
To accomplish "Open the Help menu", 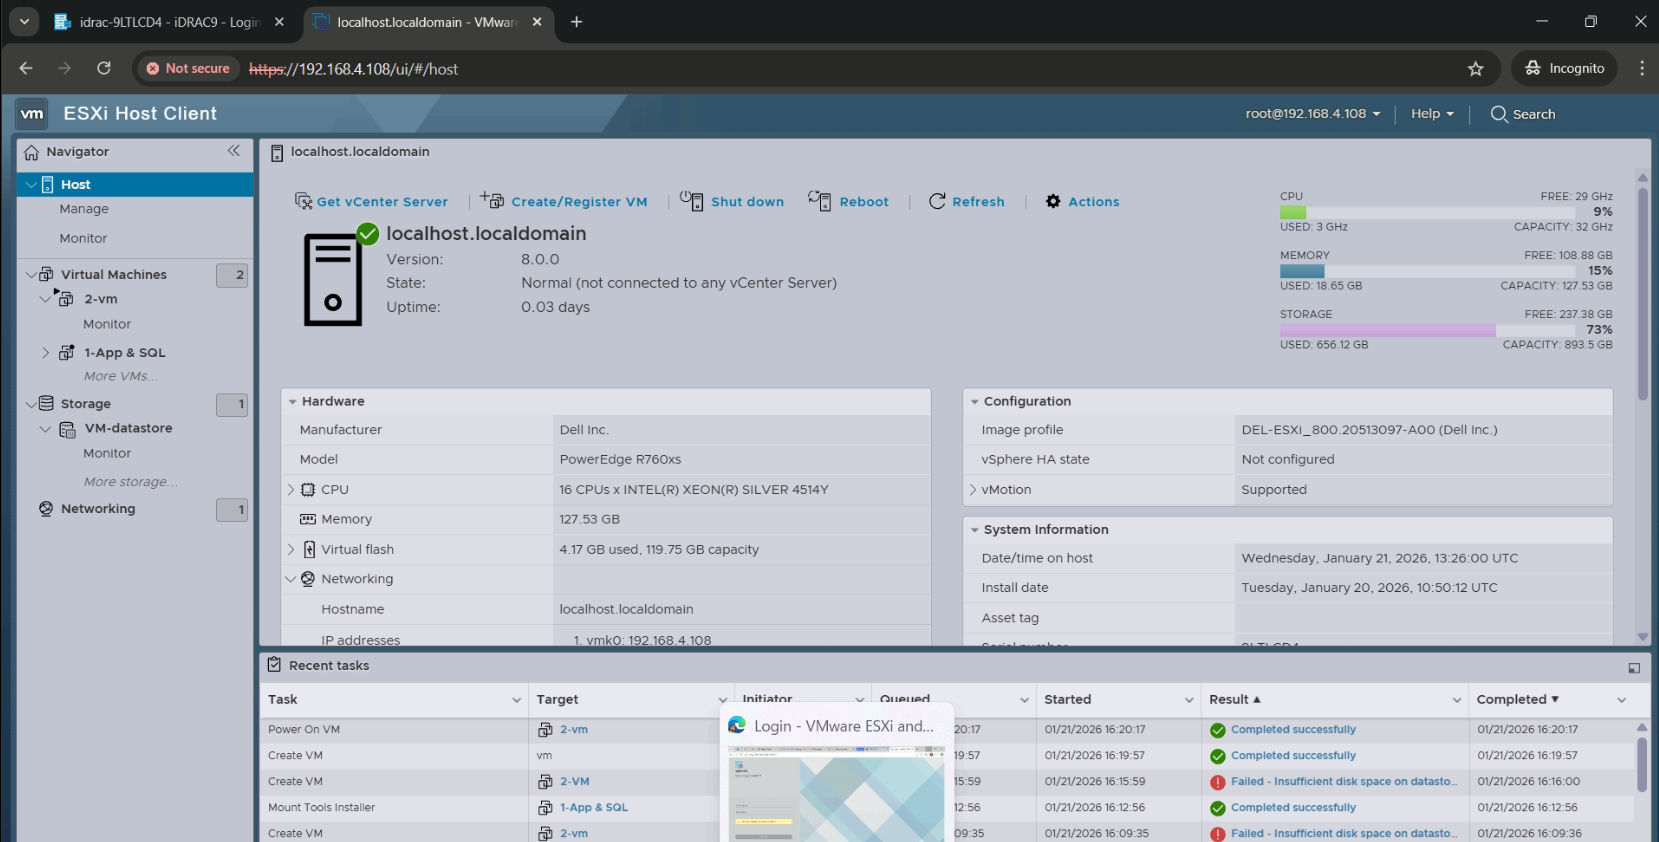I will [1432, 114].
